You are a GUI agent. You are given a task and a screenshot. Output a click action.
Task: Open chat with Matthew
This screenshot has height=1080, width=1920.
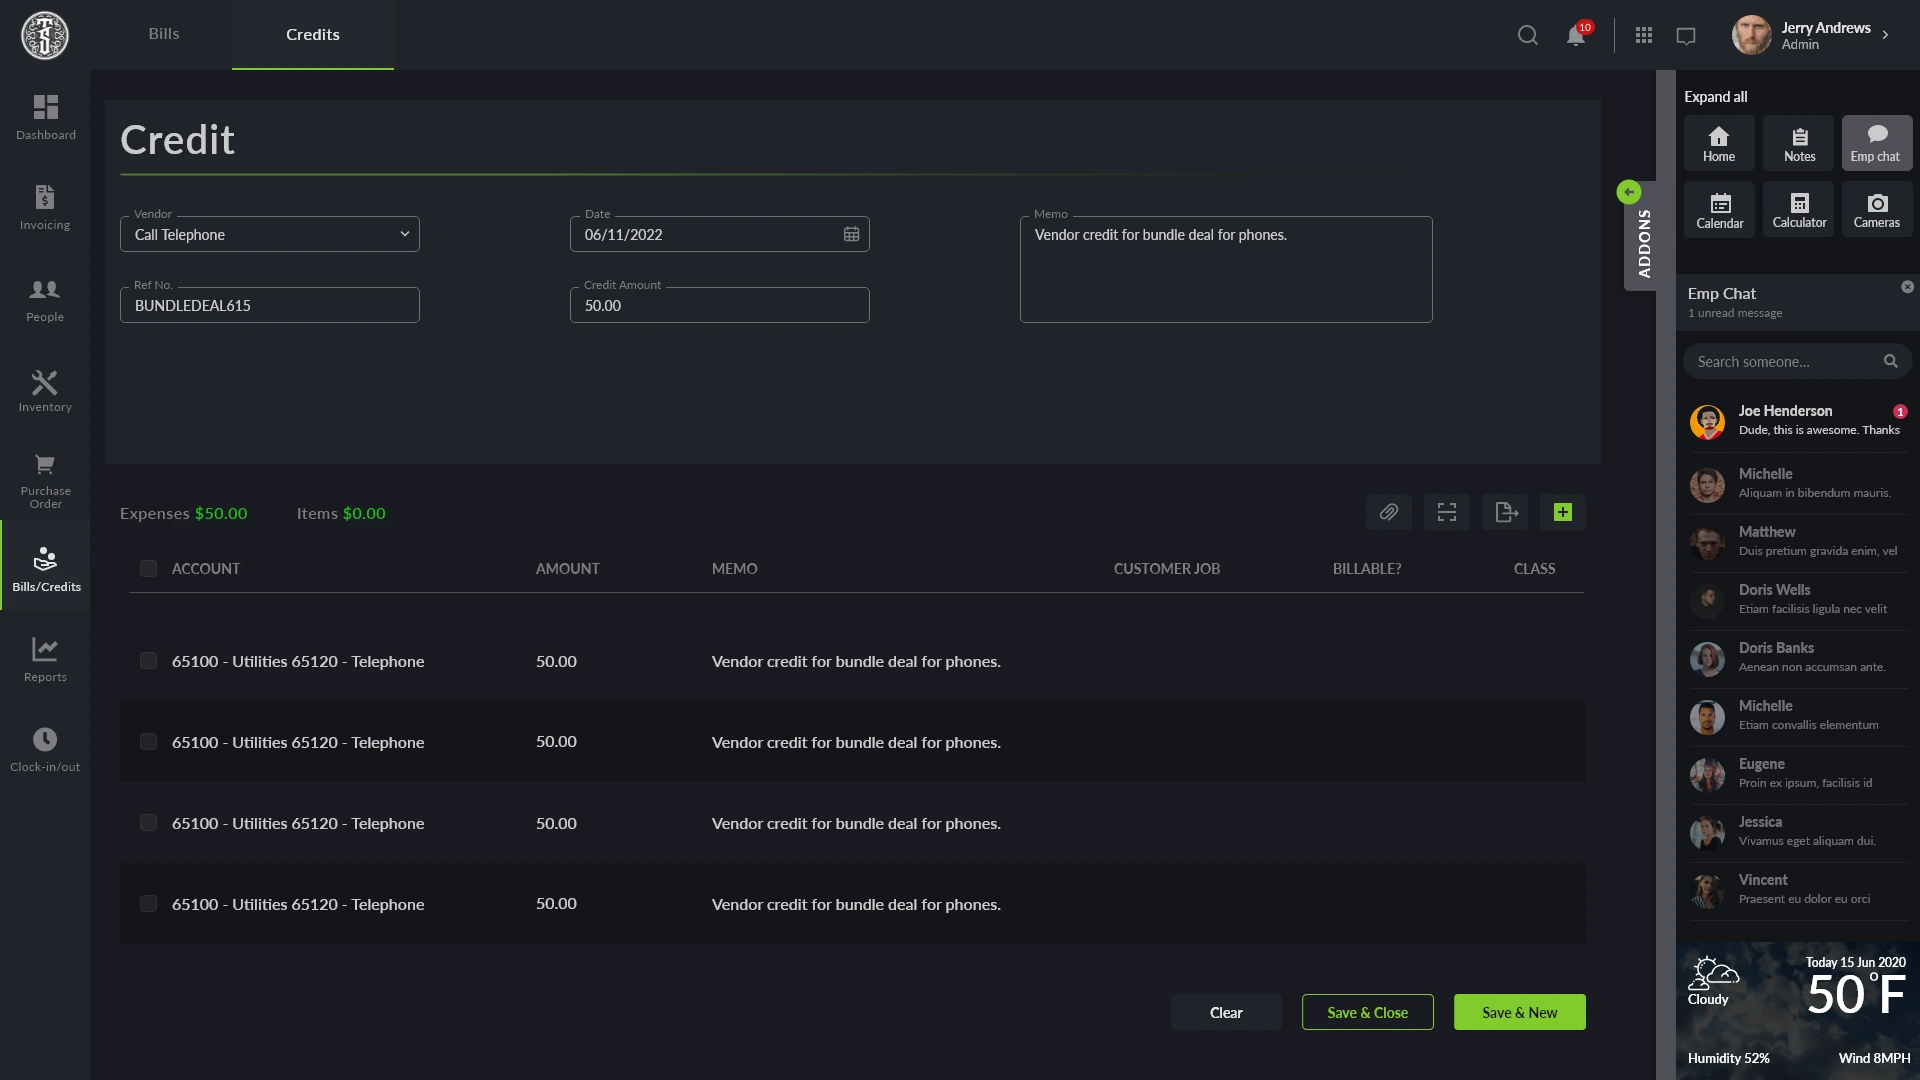pyautogui.click(x=1799, y=541)
